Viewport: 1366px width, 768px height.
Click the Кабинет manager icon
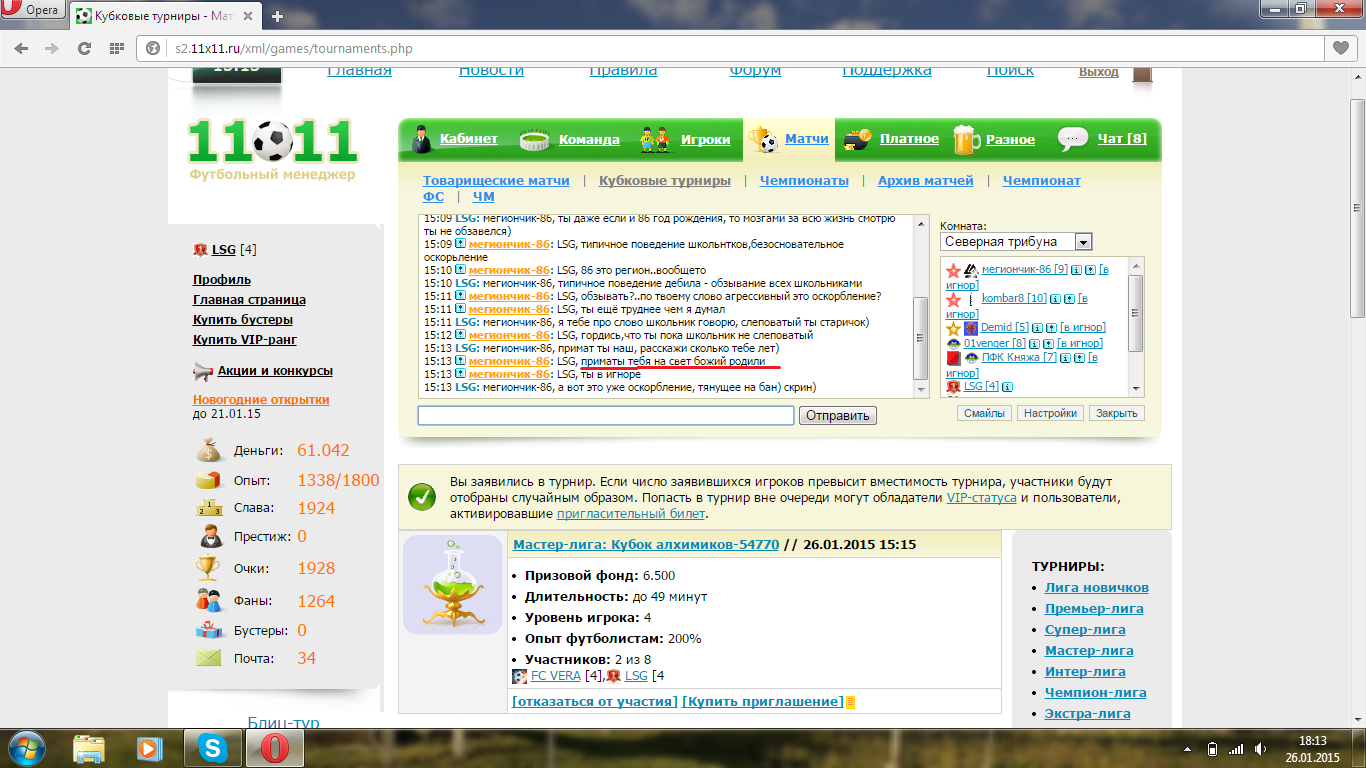coord(422,139)
